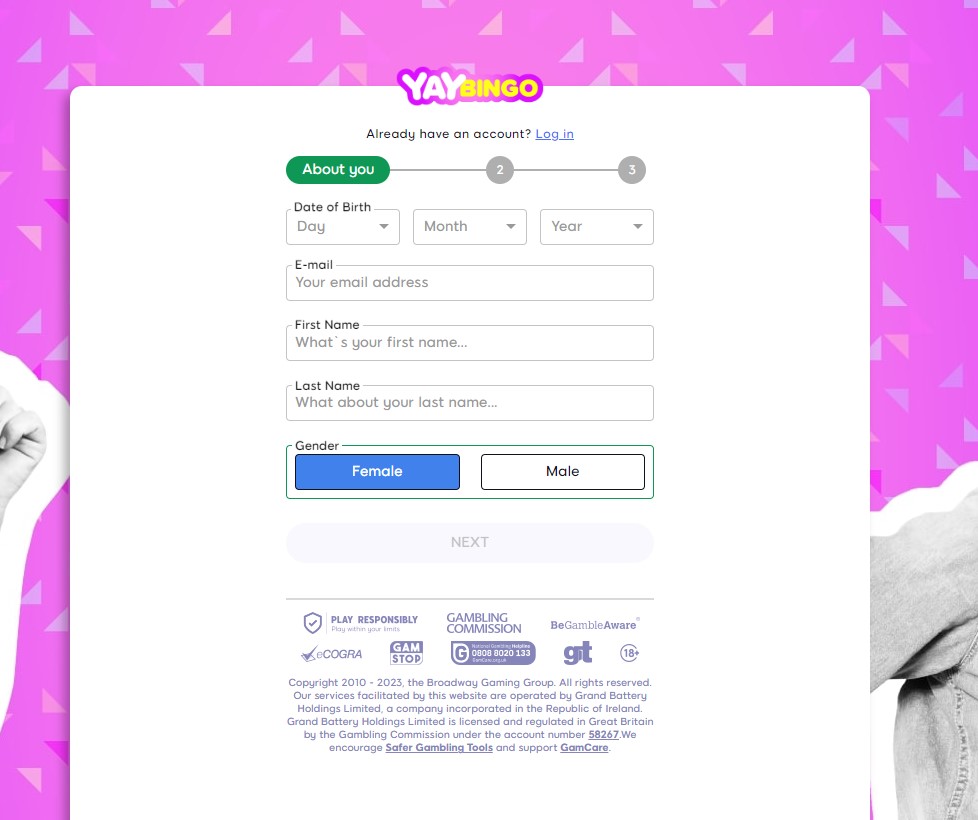Open the Gambling Commission logo
Image resolution: width=978 pixels, height=820 pixels.
point(483,623)
